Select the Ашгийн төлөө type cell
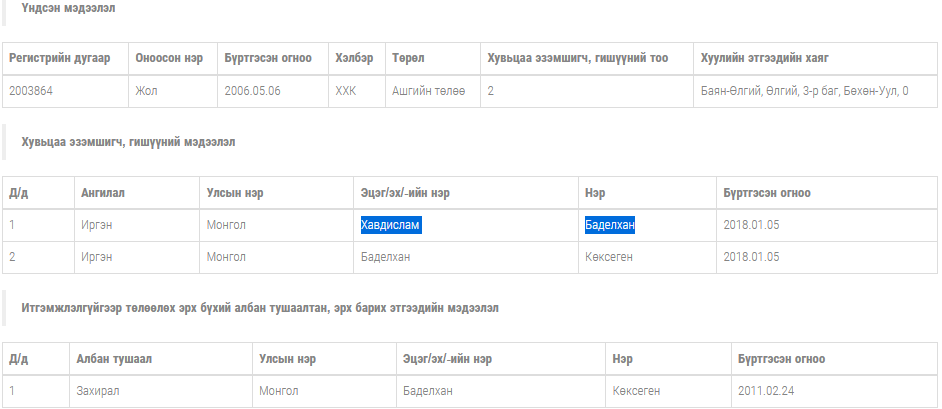This screenshot has height=409, width=942. coord(430,91)
